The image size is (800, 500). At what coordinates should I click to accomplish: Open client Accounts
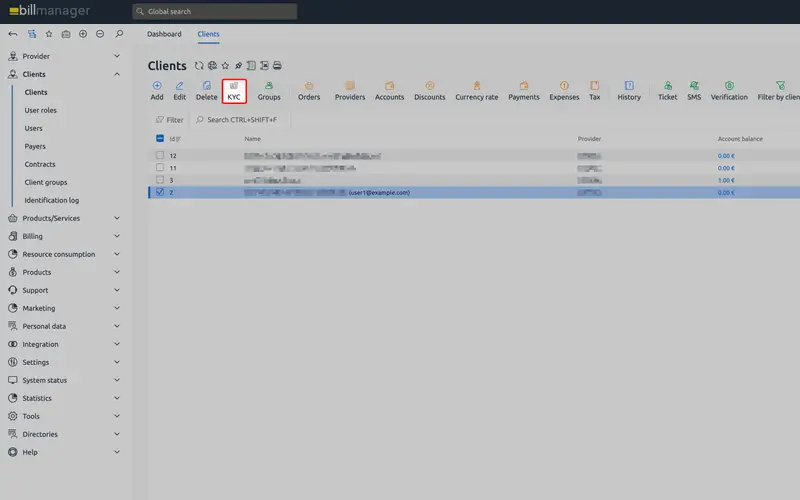(x=389, y=91)
